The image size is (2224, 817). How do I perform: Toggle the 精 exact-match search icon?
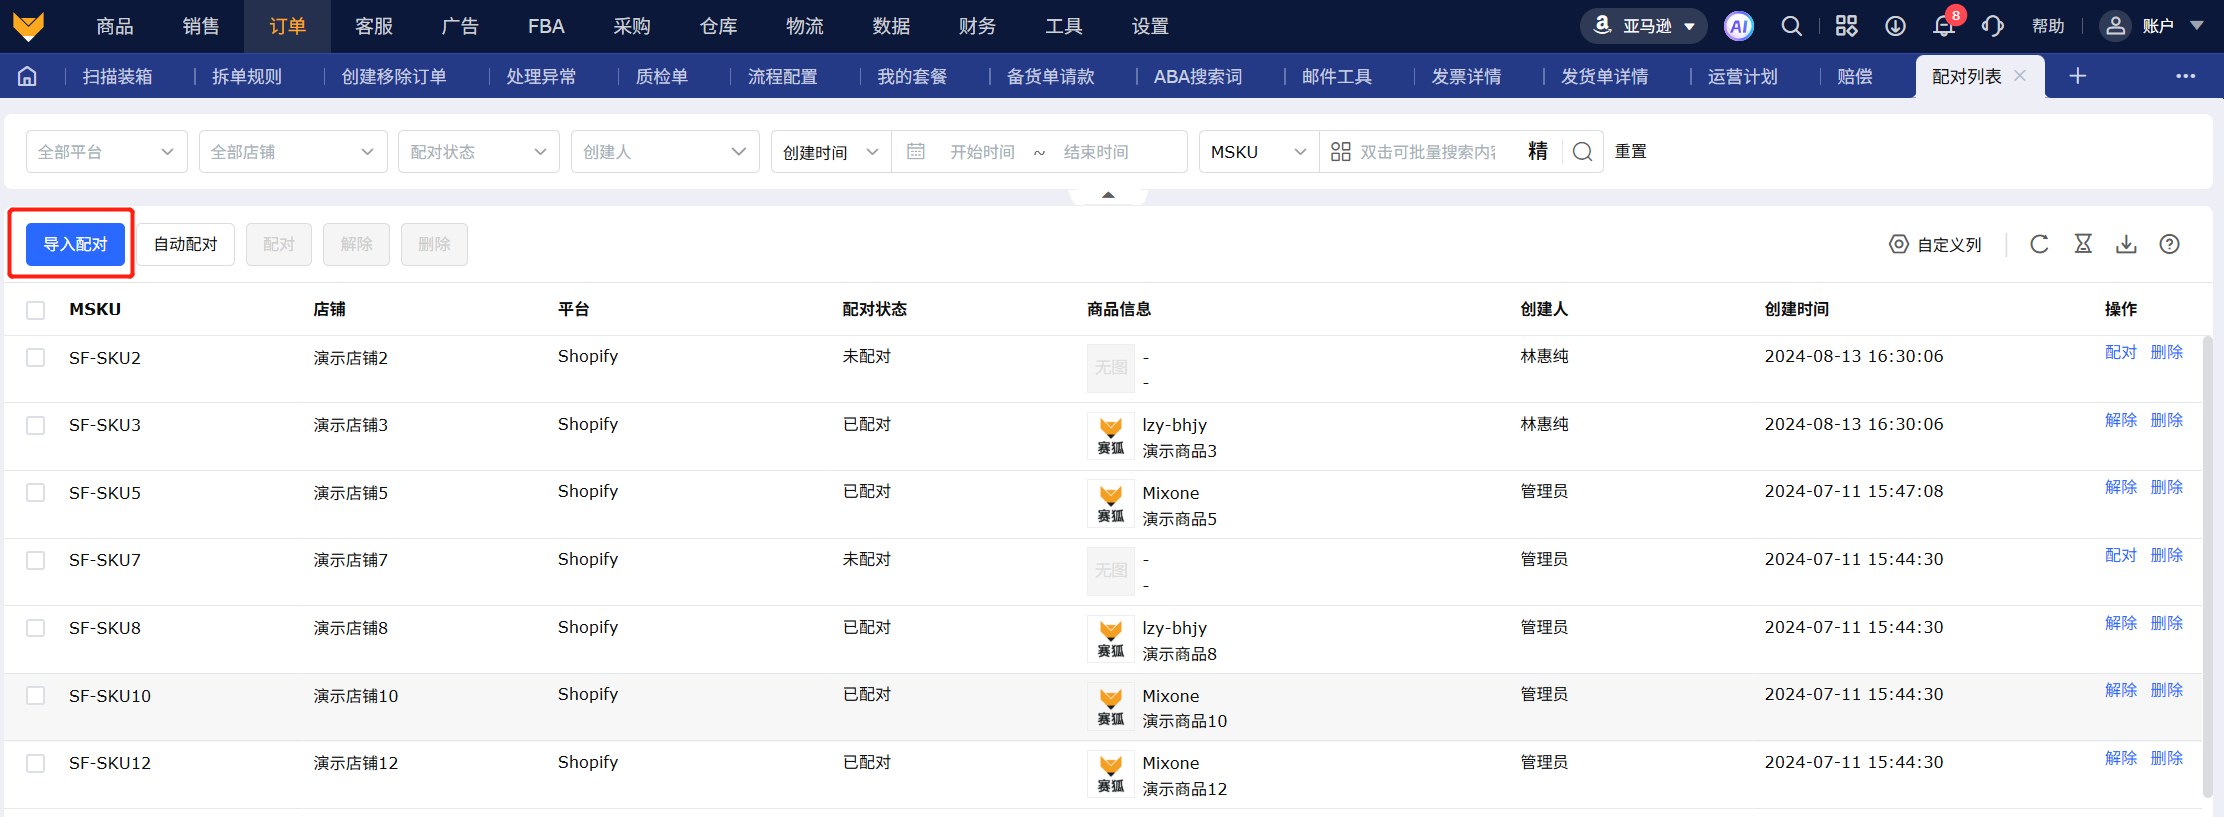(x=1538, y=151)
